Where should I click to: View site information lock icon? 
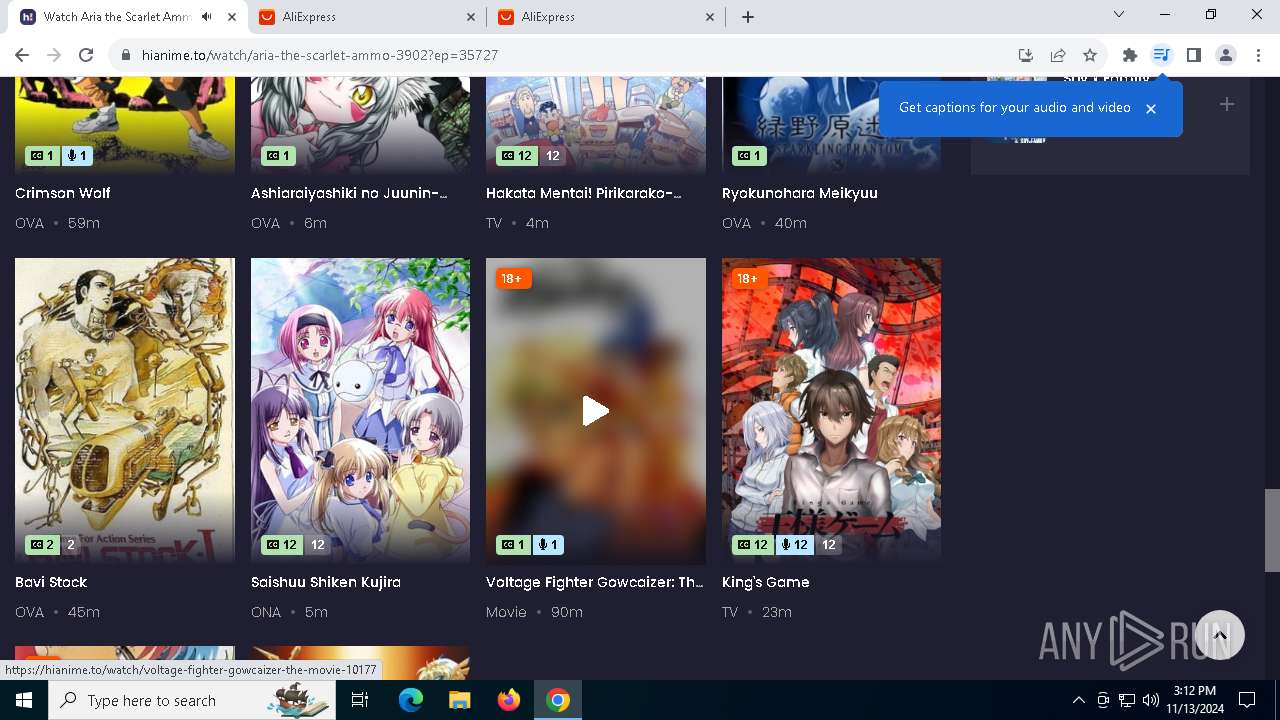point(125,55)
